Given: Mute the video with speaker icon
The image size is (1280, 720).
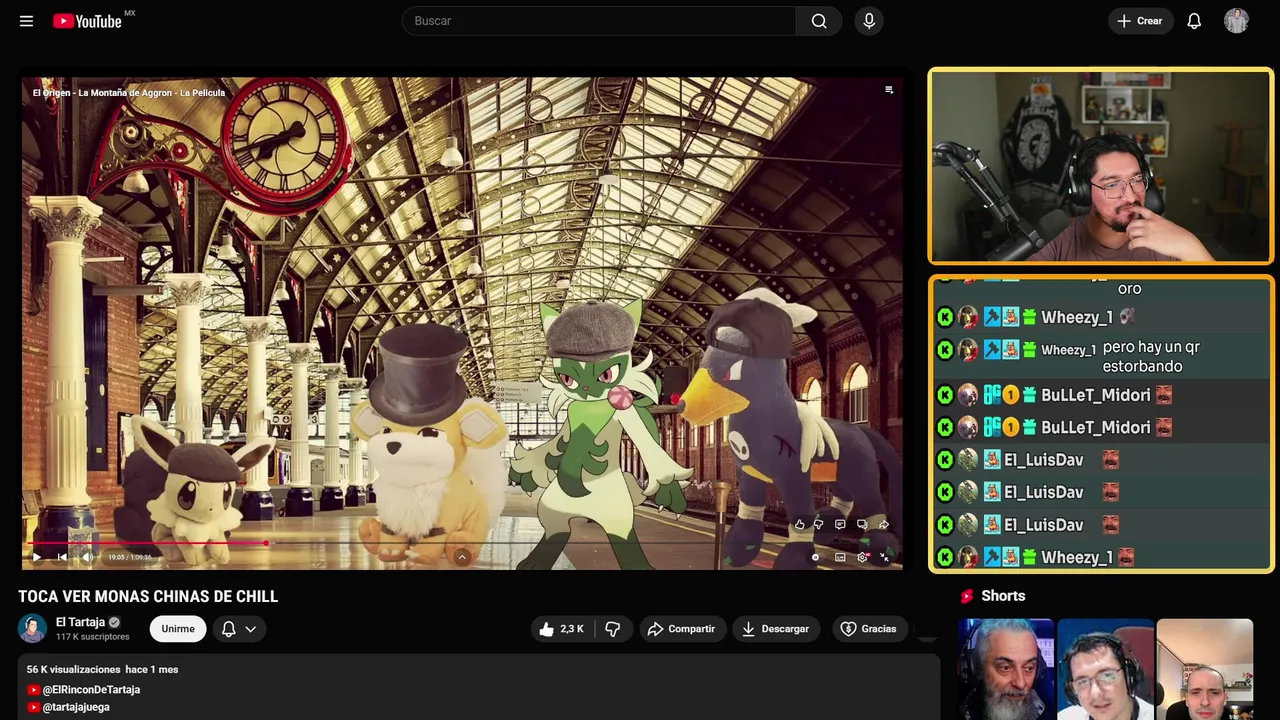Looking at the screenshot, I should [87, 557].
